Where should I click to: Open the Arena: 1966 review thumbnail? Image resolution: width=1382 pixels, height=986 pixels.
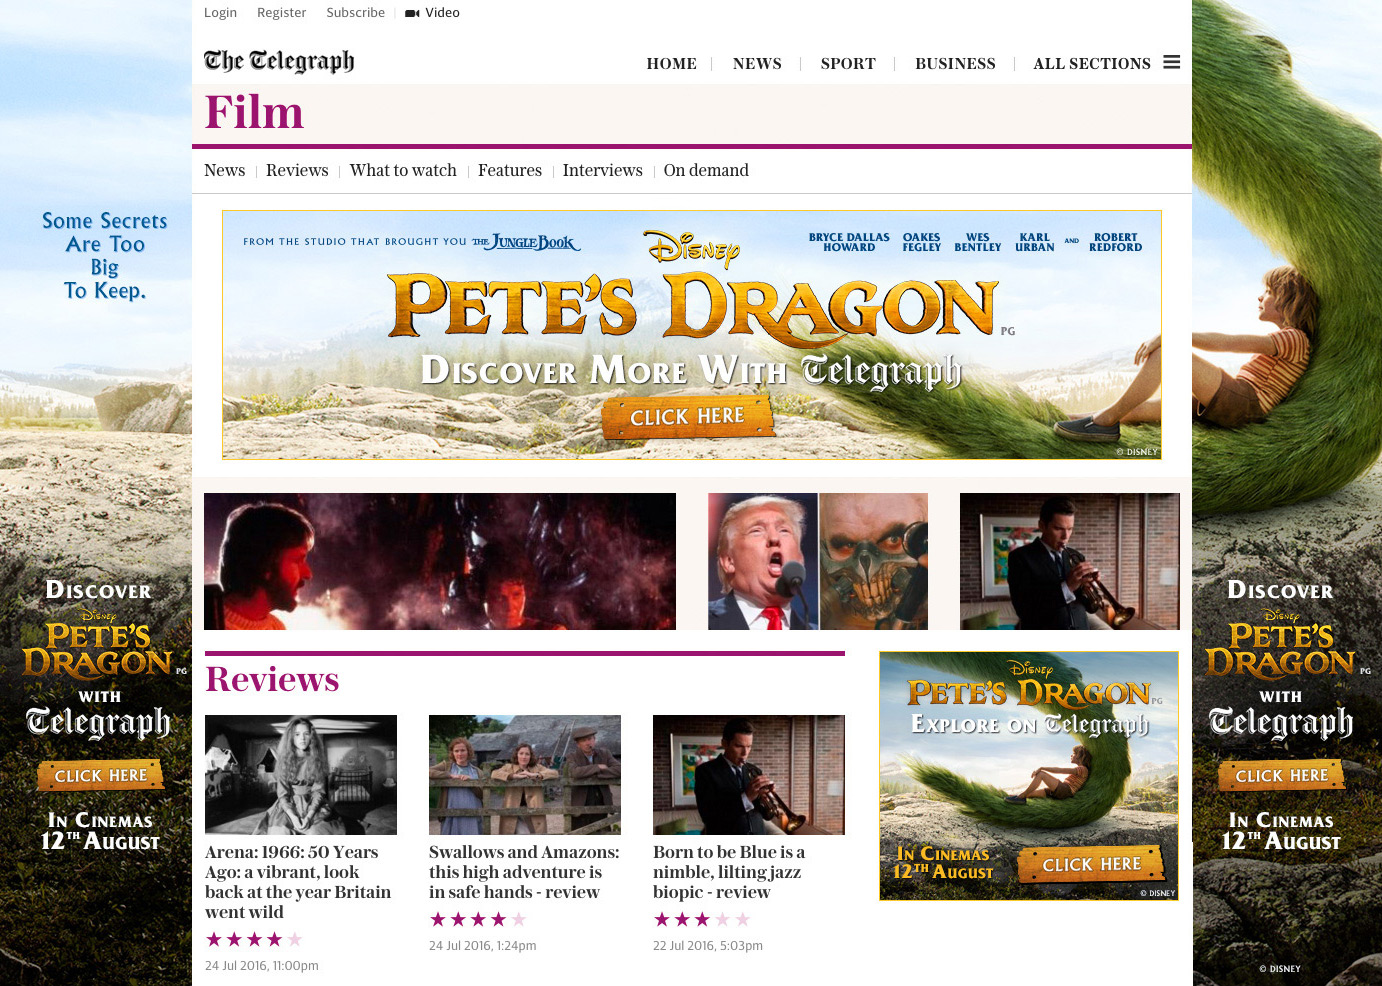(x=301, y=775)
